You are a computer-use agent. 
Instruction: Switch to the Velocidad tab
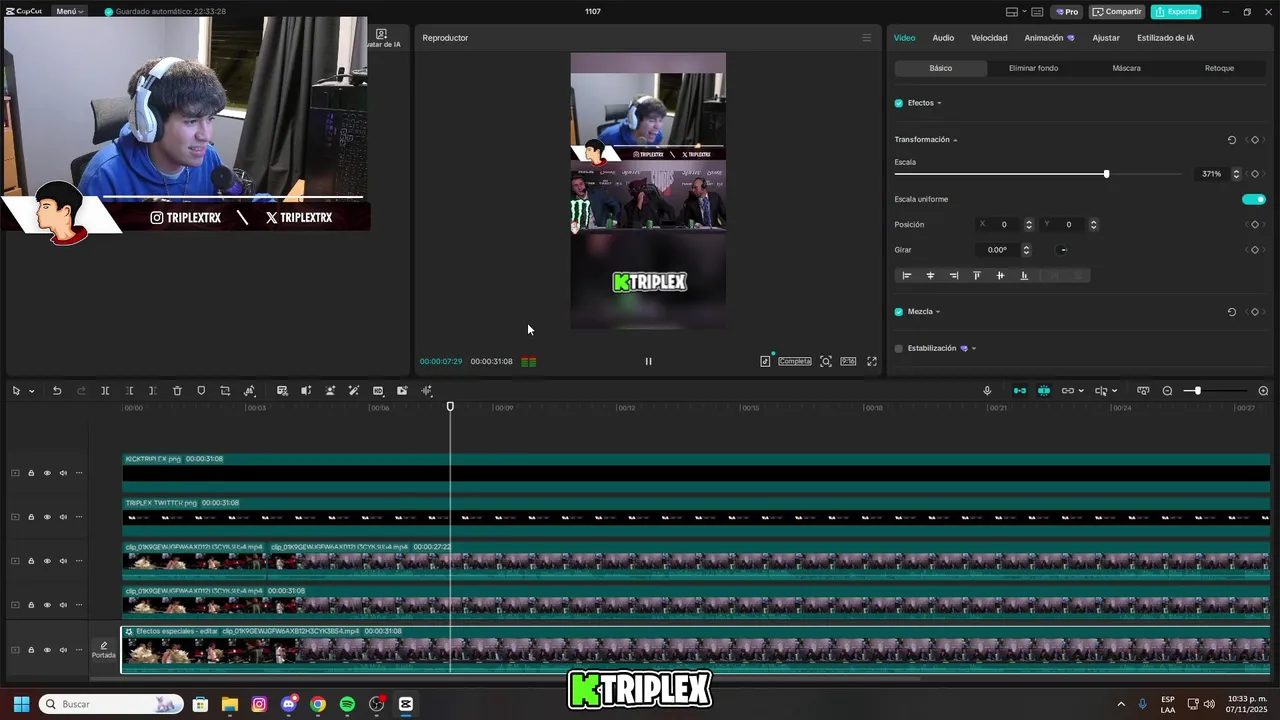coord(989,38)
